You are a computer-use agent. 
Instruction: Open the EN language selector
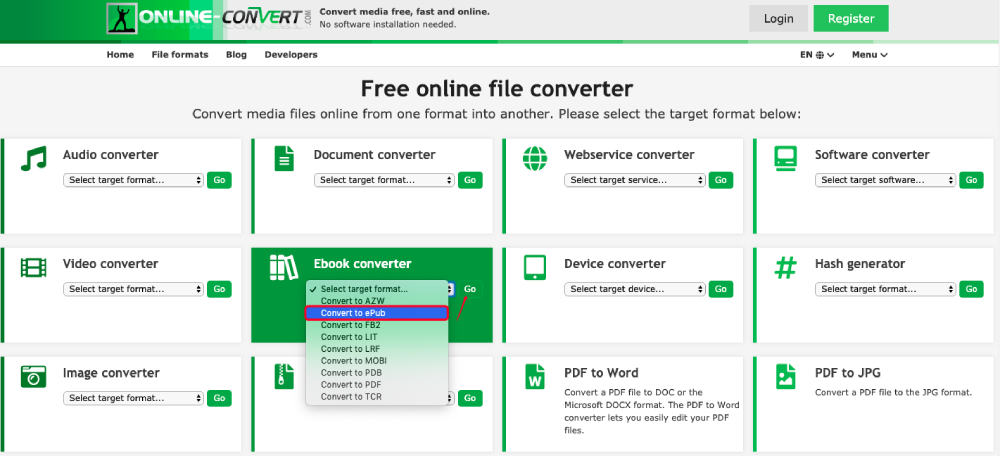pyautogui.click(x=817, y=55)
